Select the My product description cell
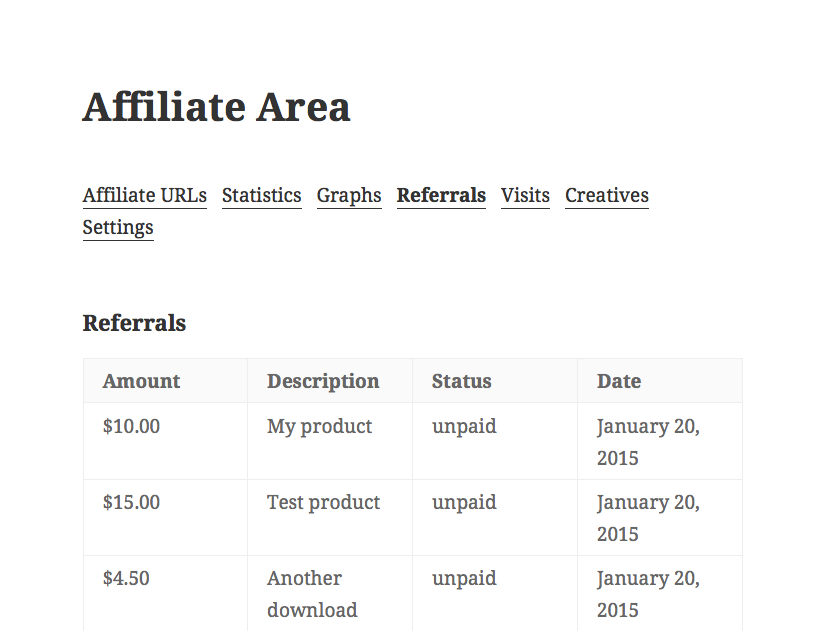Viewport: 825px width, 631px height. click(x=330, y=441)
